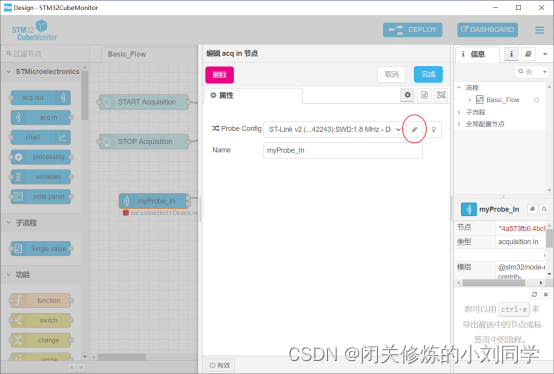Image resolution: width=554 pixels, height=374 pixels.
Task: Toggle the 有效 enabled switch at bottom
Action: pos(220,365)
